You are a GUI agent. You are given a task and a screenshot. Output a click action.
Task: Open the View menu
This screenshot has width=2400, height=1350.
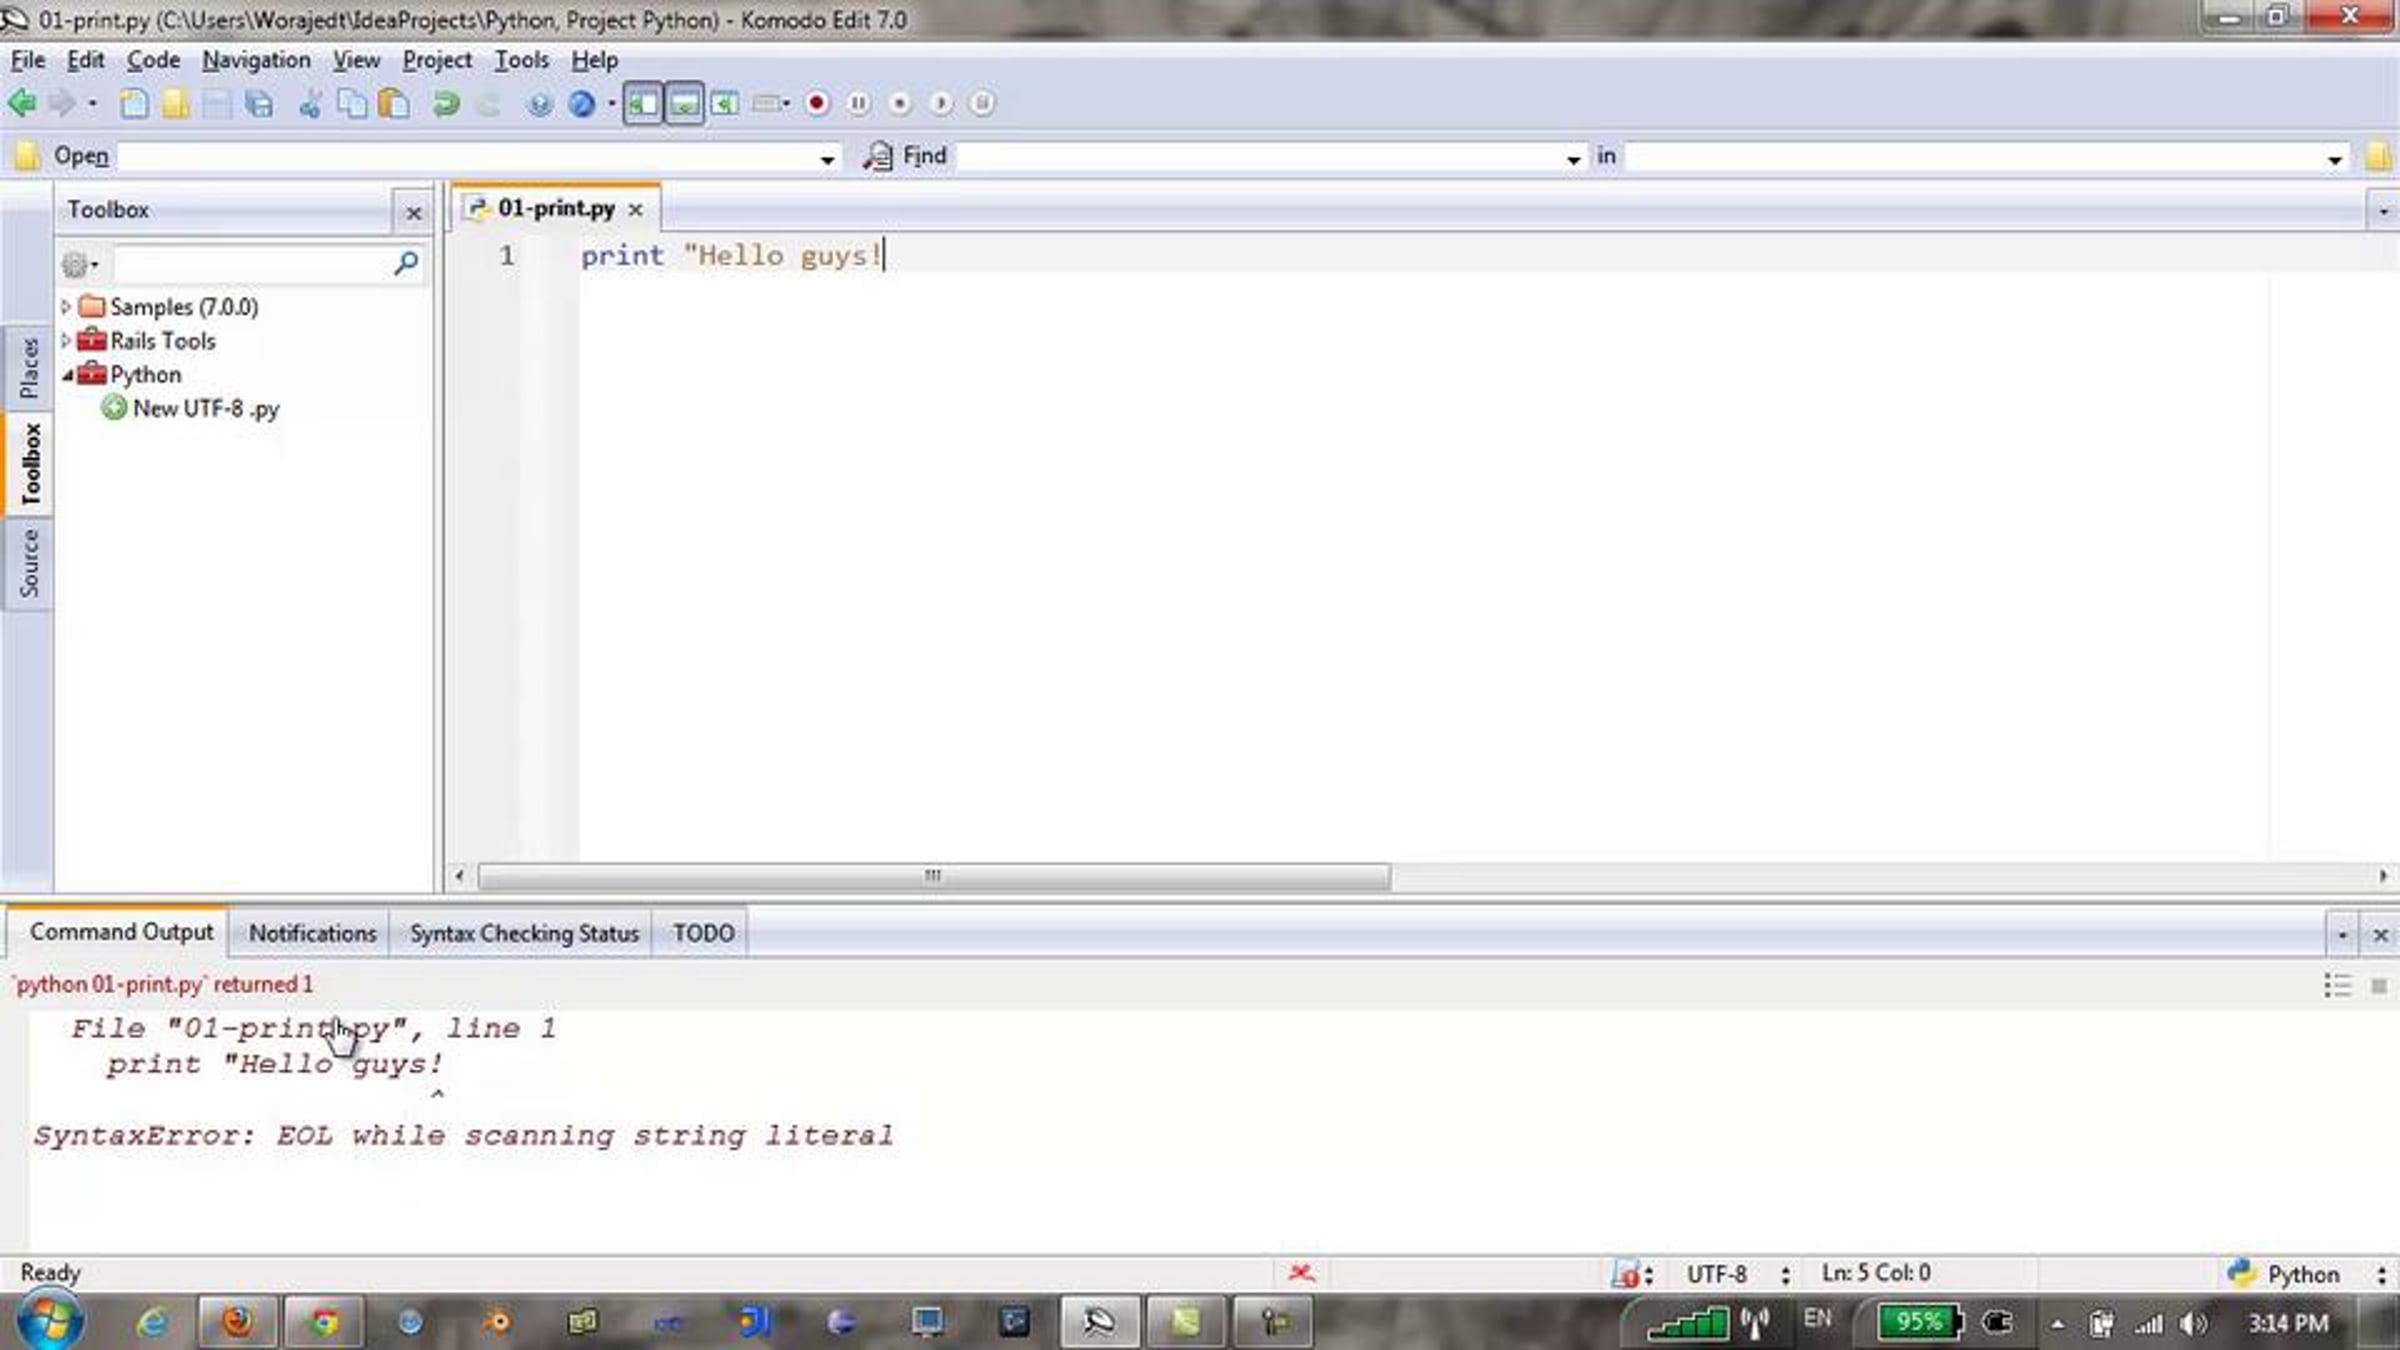[356, 60]
